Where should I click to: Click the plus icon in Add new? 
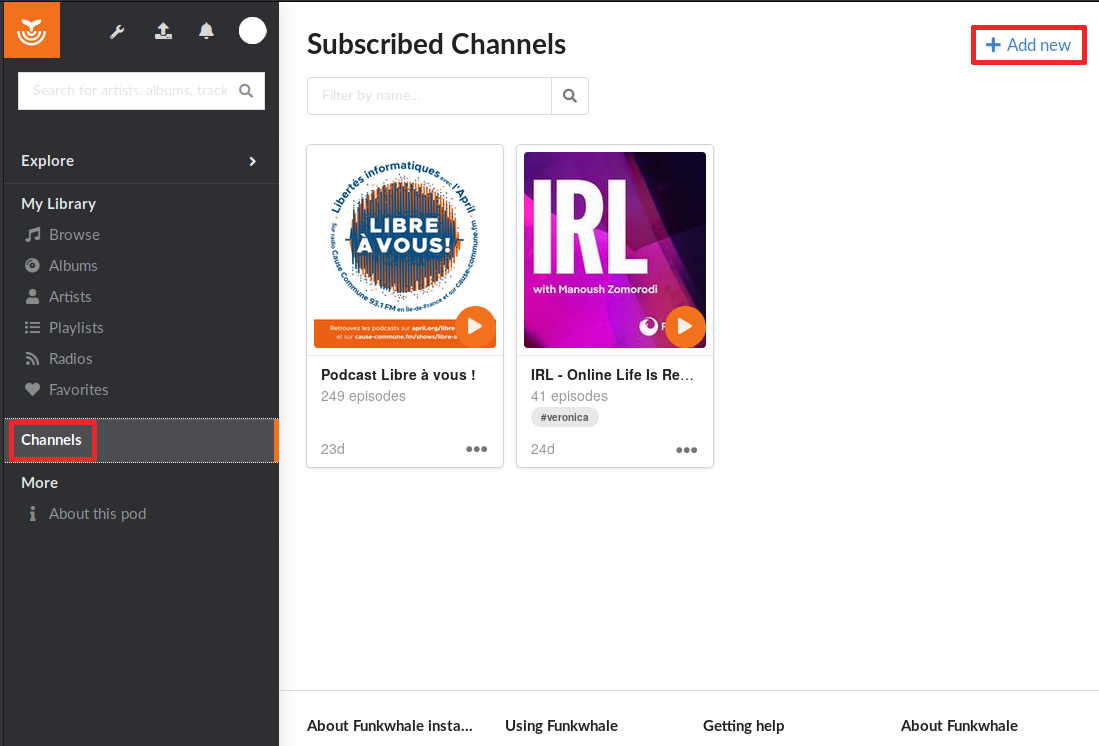tap(993, 45)
